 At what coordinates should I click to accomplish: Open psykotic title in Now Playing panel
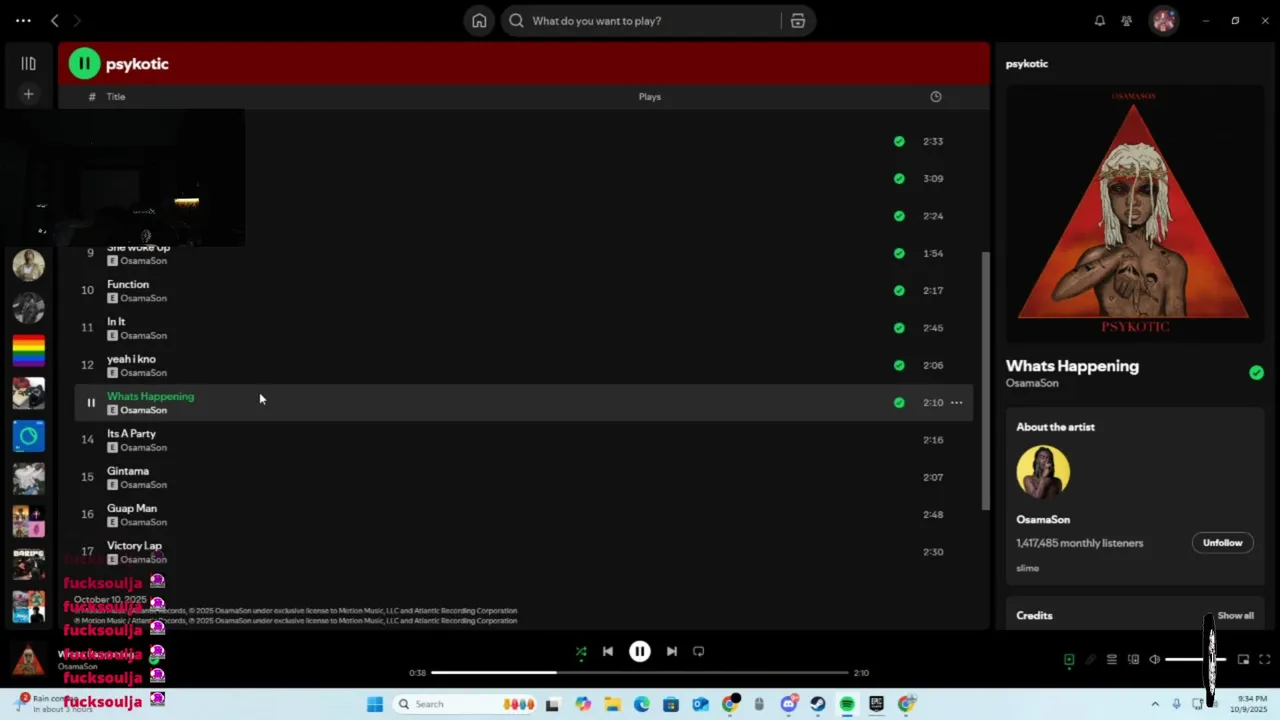[x=1027, y=64]
